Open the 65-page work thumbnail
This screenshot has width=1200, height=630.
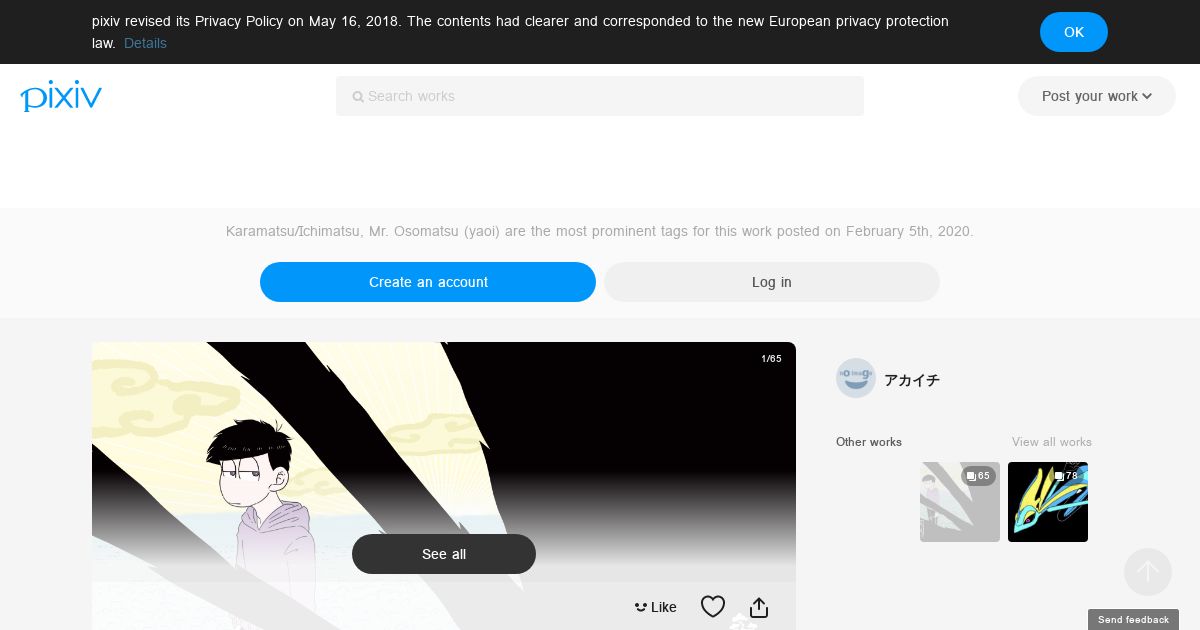coord(960,502)
